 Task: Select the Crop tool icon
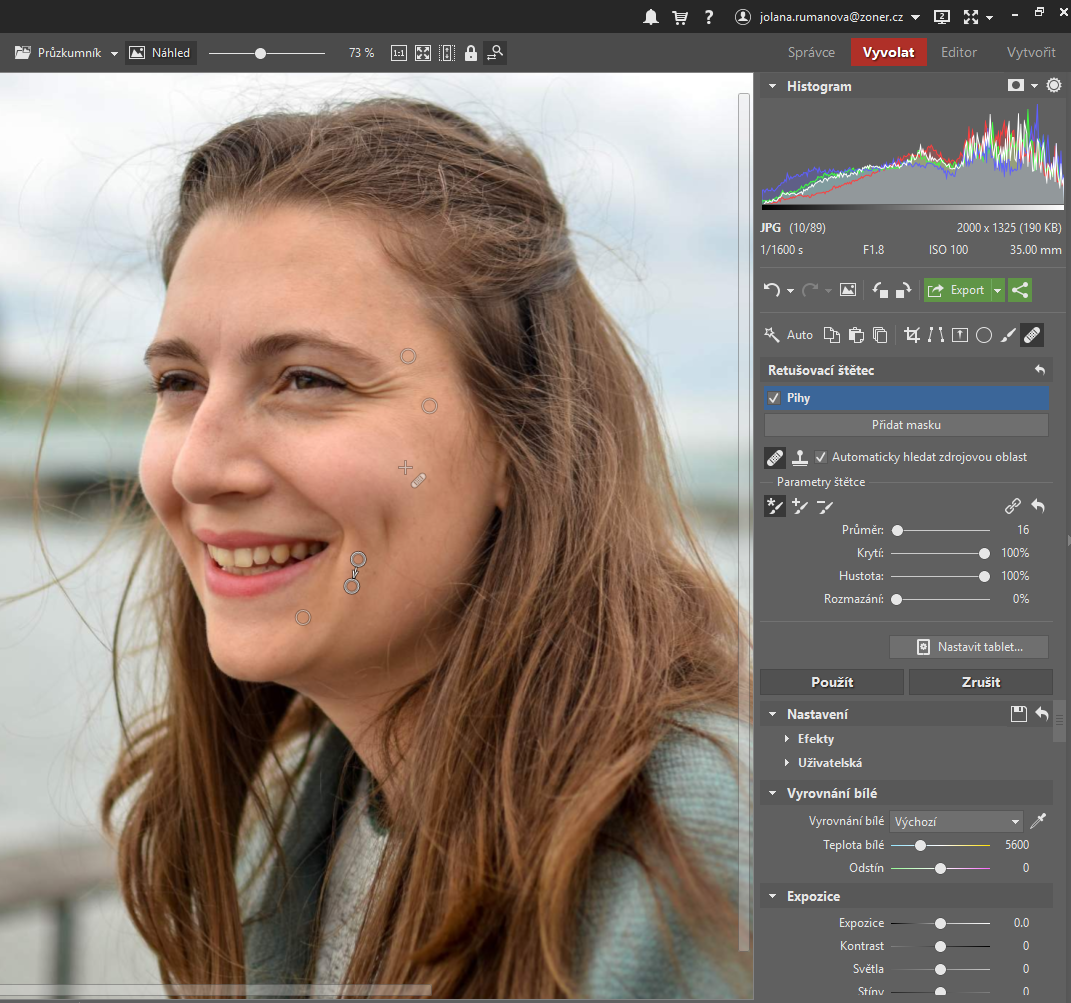click(x=911, y=335)
